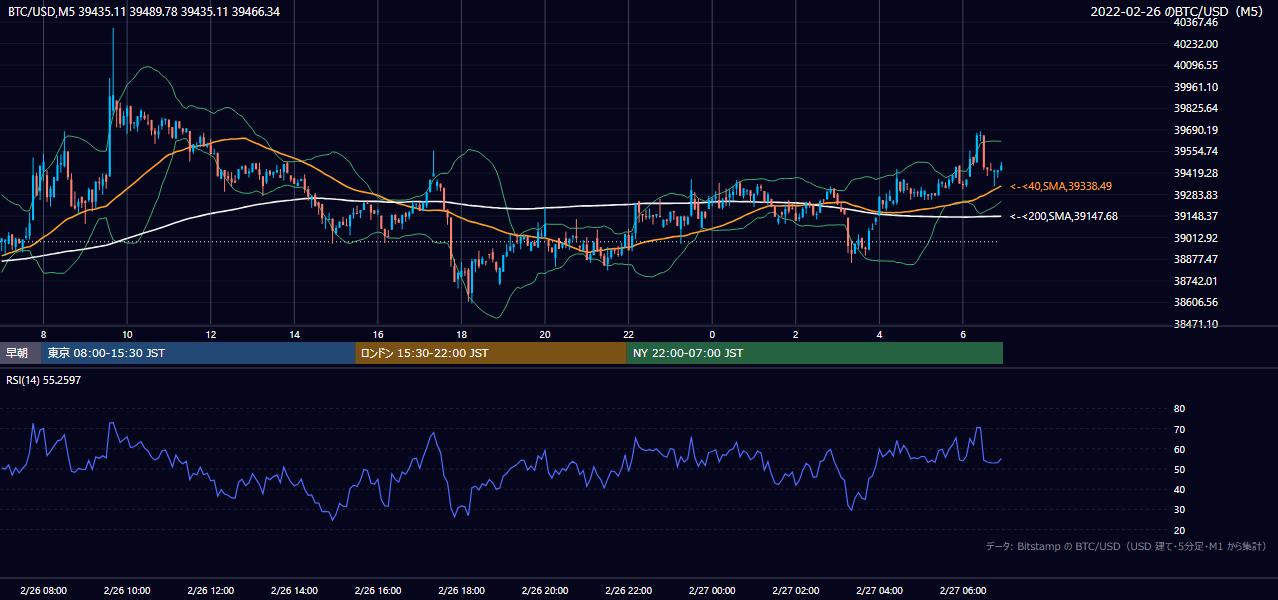Image resolution: width=1278 pixels, height=600 pixels.
Task: Click hour label 10 under the price chart
Action: [127, 334]
